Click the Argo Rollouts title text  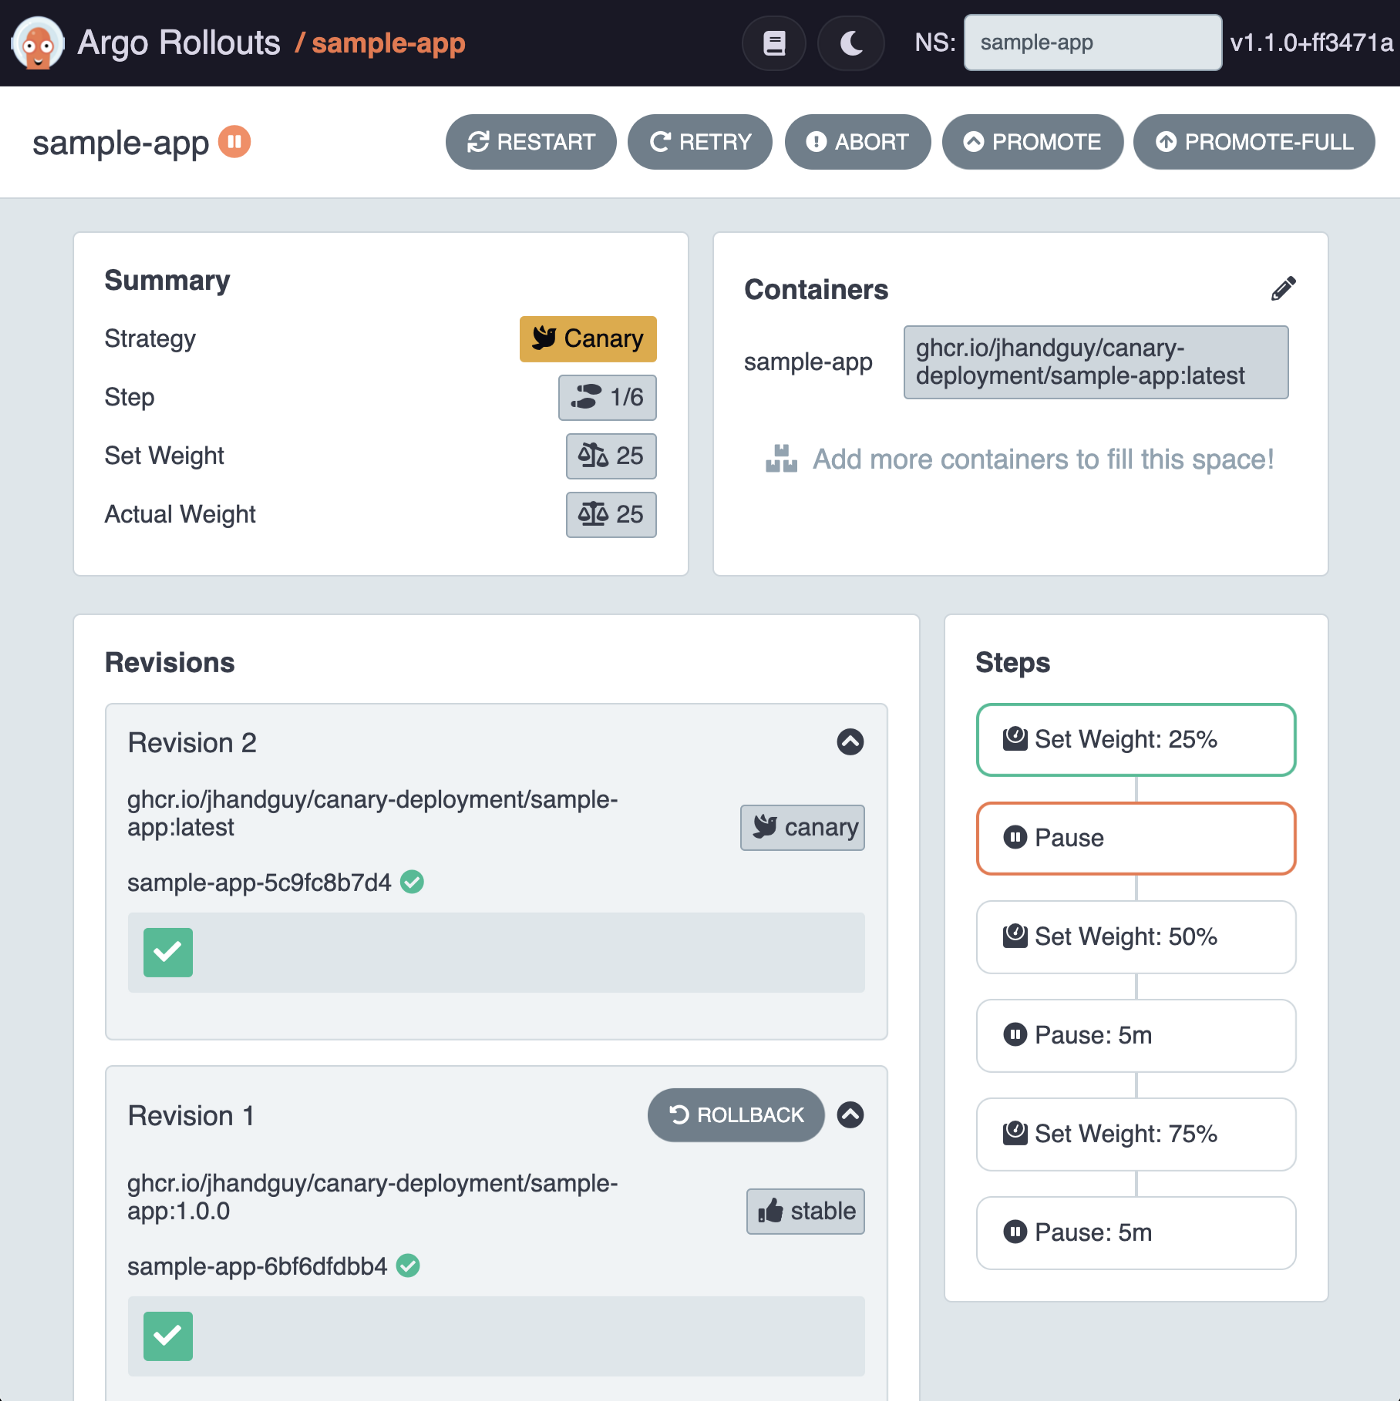(179, 43)
